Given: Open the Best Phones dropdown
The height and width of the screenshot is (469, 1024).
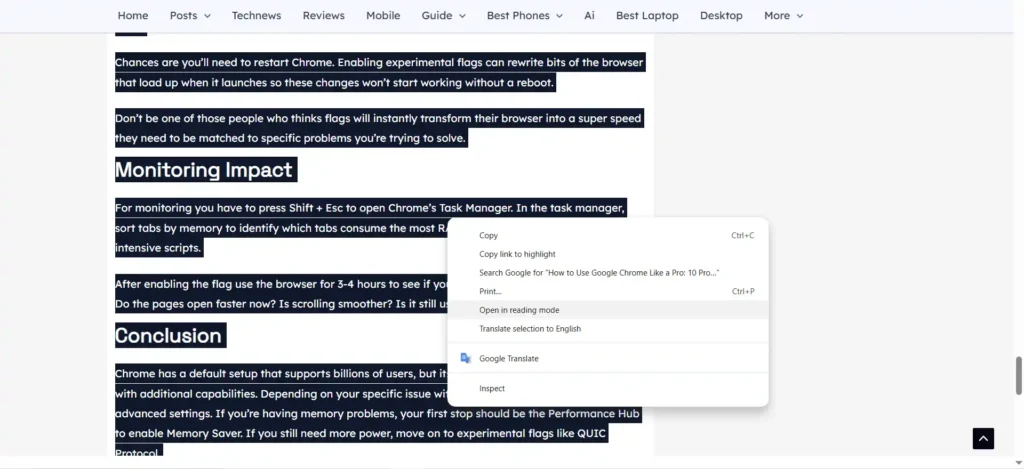Looking at the screenshot, I should tap(524, 16).
